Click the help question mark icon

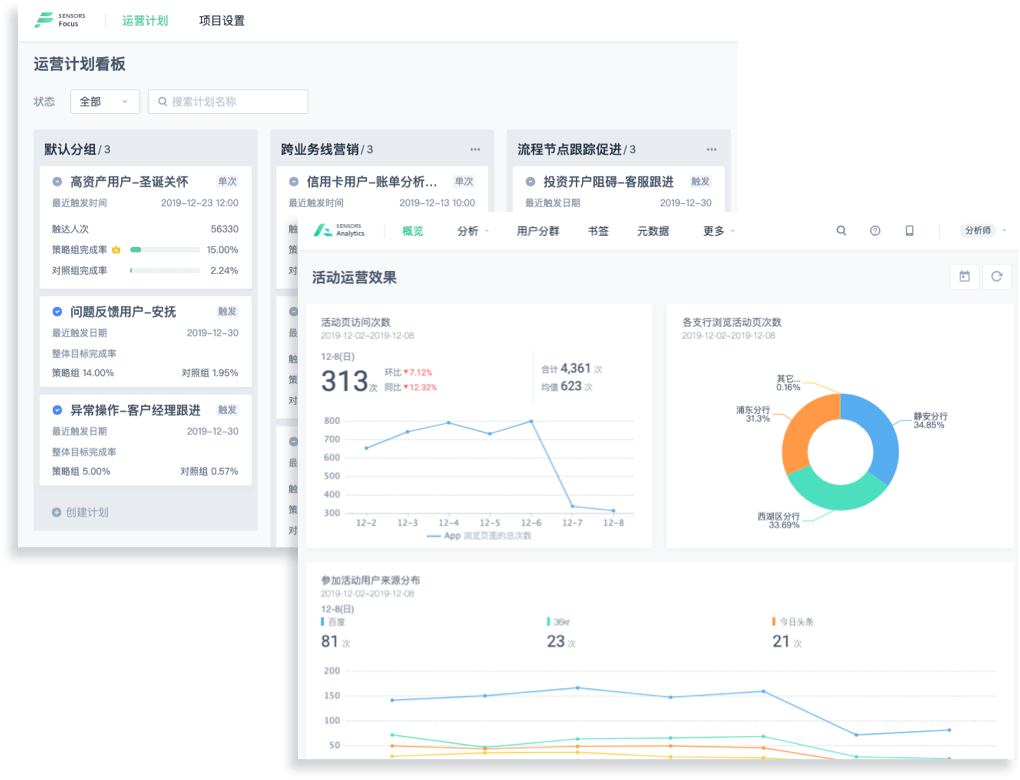click(875, 230)
